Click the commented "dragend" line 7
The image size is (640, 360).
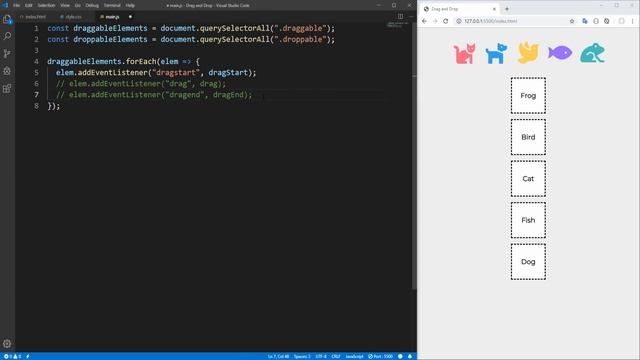click(154, 95)
